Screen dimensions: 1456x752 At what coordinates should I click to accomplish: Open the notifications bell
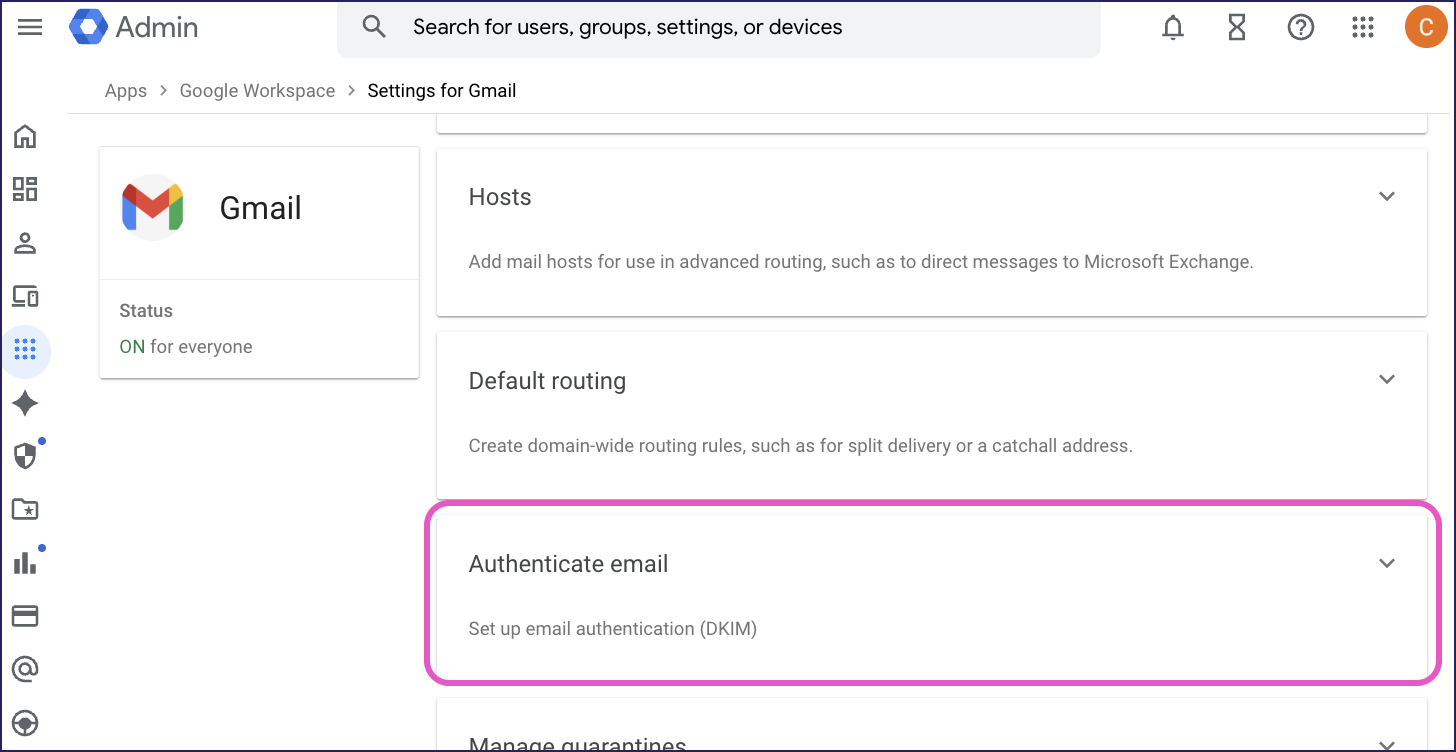pyautogui.click(x=1173, y=28)
